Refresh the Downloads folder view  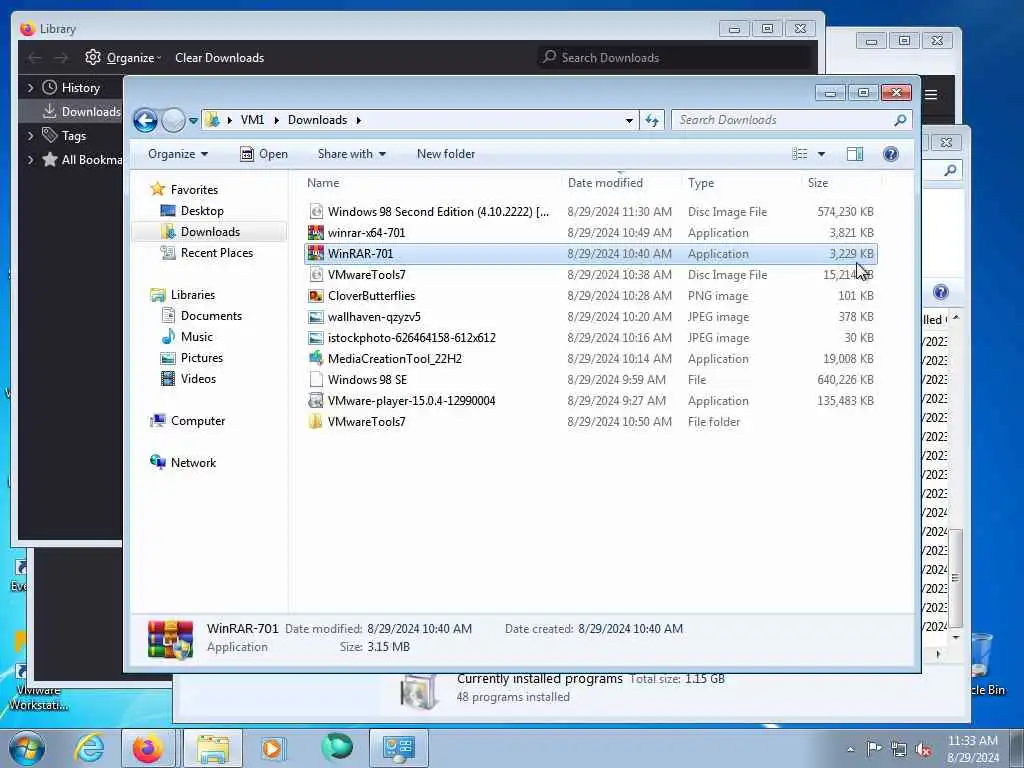pyautogui.click(x=652, y=120)
